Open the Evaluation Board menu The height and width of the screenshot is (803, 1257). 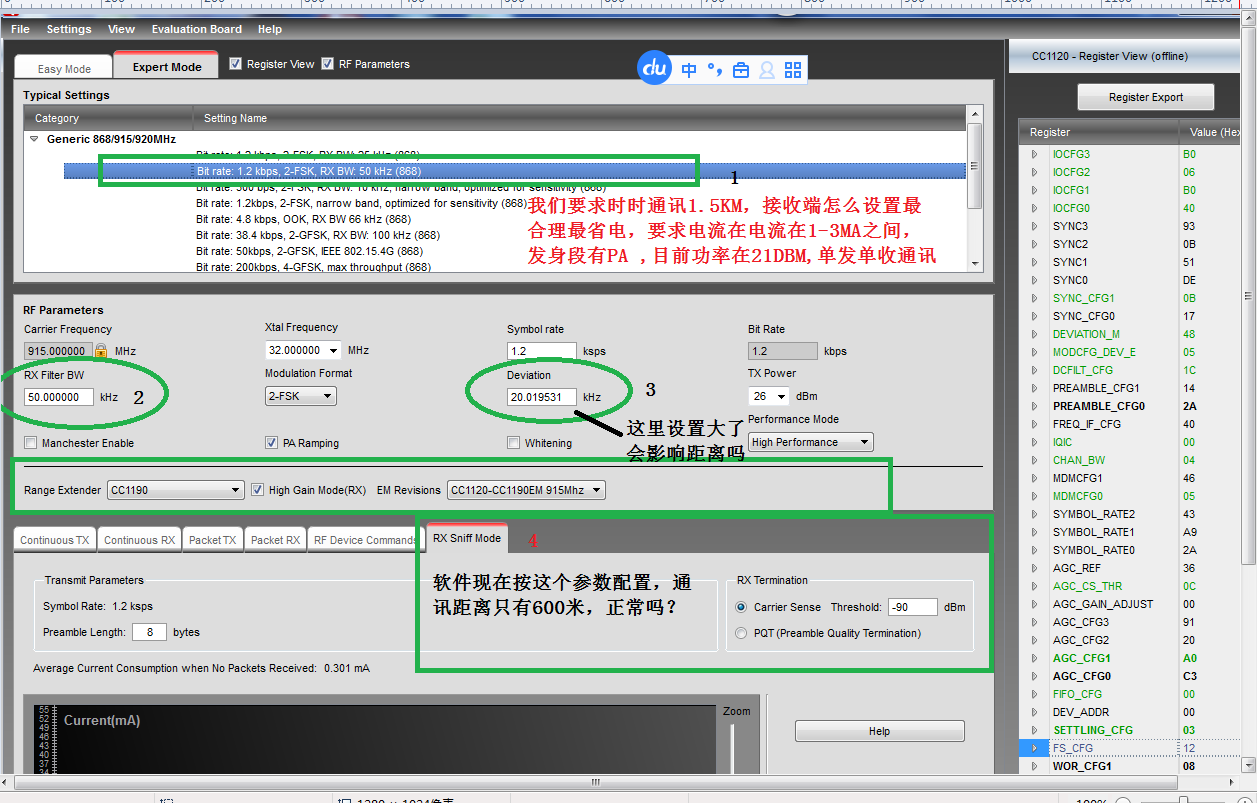coord(197,29)
